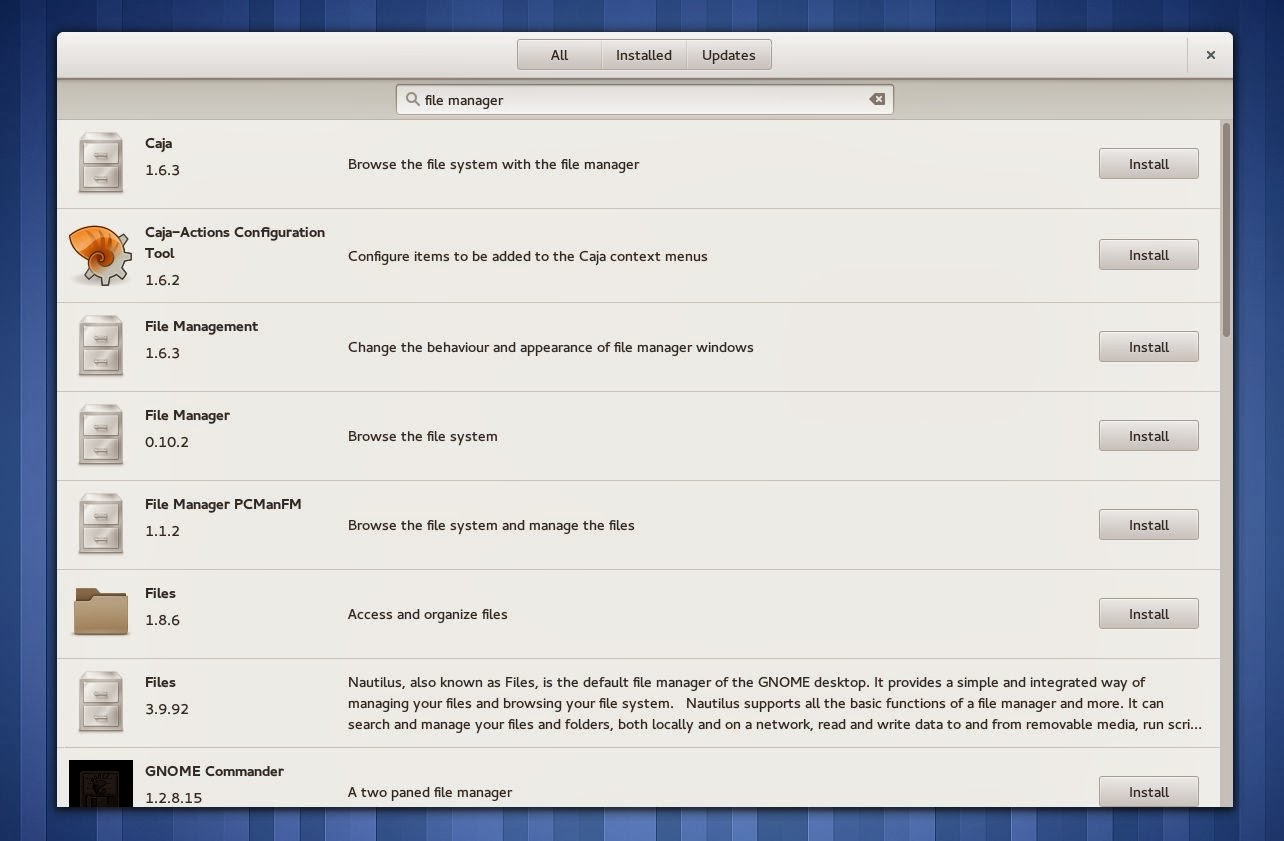Image resolution: width=1284 pixels, height=841 pixels.
Task: Click version number 0.10.2
Action: pyautogui.click(x=167, y=441)
